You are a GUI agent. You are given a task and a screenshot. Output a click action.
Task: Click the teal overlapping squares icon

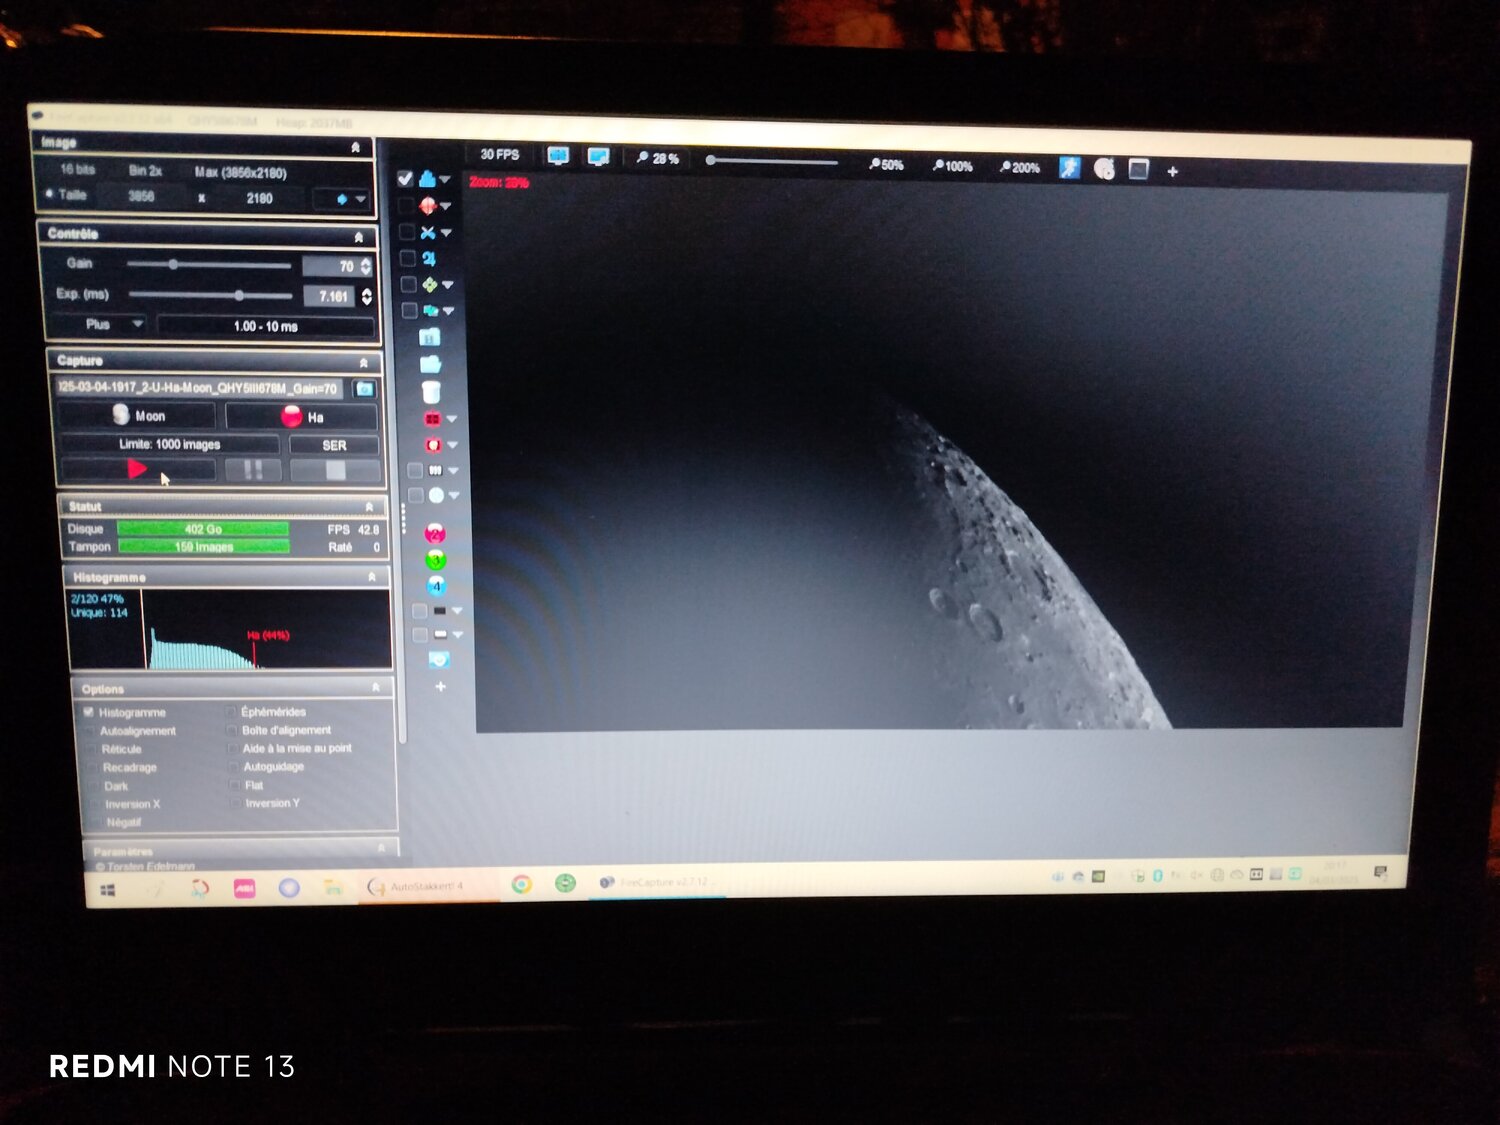(431, 310)
